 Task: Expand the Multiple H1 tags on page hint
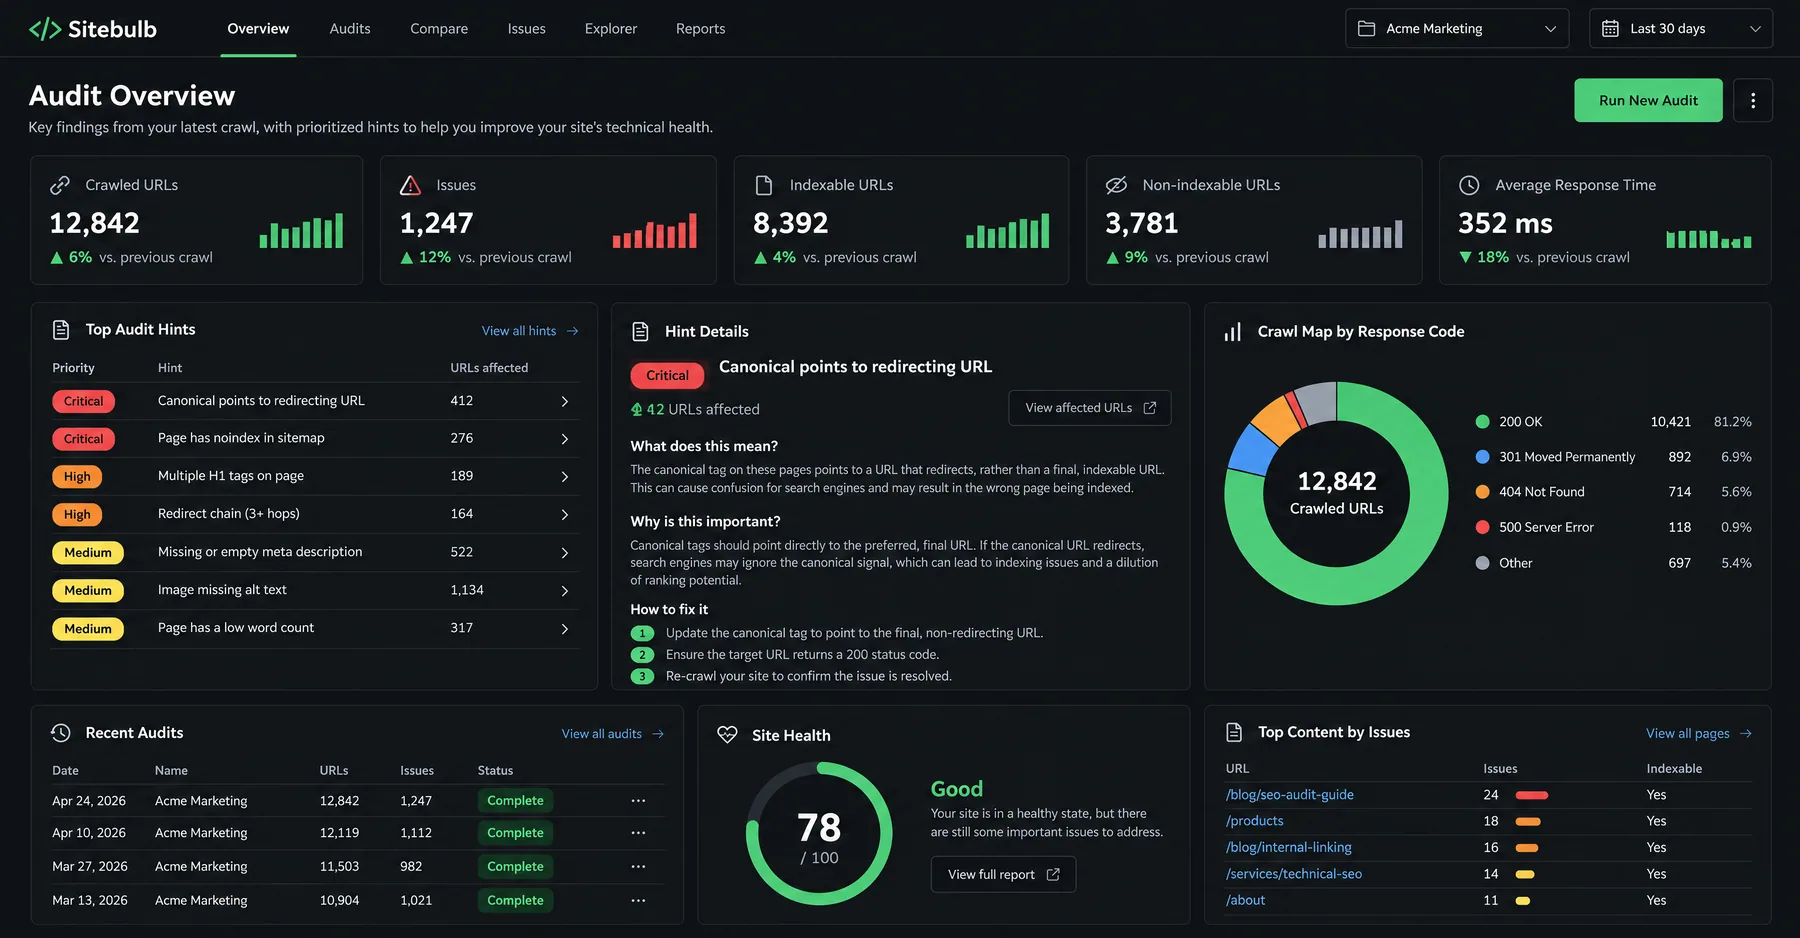tap(565, 477)
